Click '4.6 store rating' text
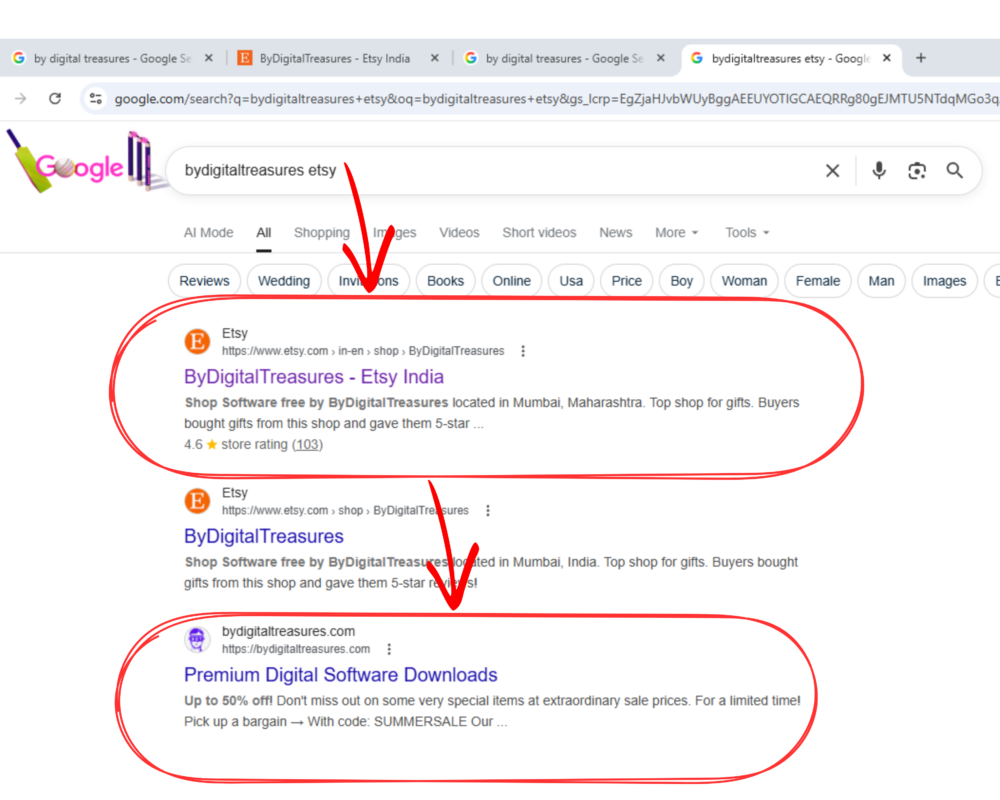 pos(236,445)
